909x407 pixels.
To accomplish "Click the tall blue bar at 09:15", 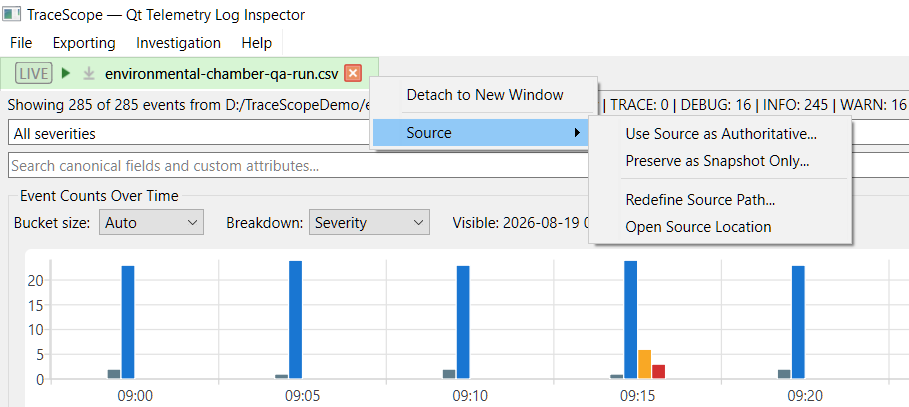I will point(630,320).
